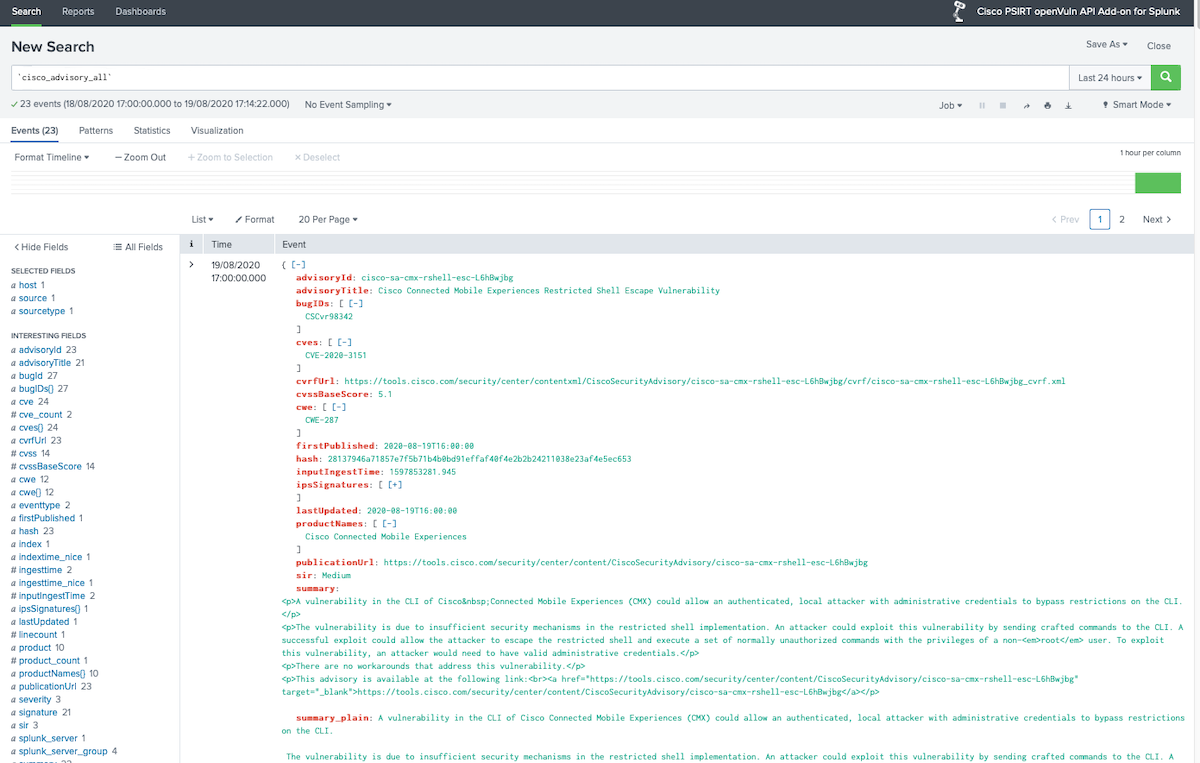Open the Save As dropdown
Image resolution: width=1200 pixels, height=763 pixels.
(x=1107, y=45)
